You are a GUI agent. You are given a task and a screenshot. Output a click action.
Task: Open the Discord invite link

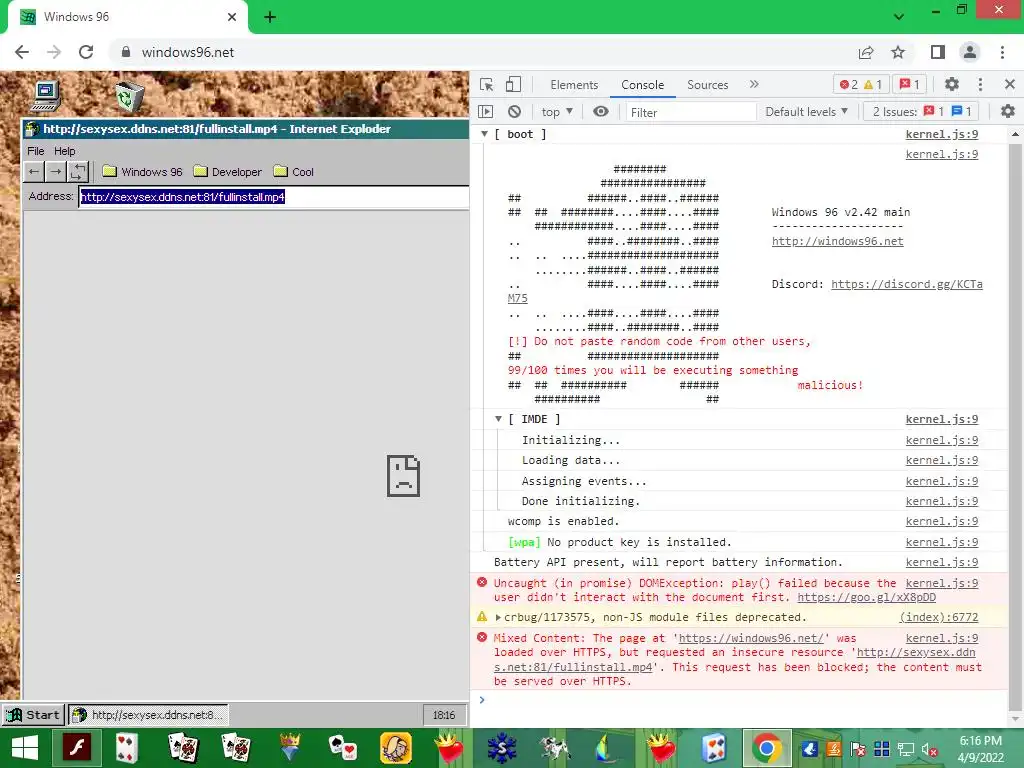click(906, 284)
